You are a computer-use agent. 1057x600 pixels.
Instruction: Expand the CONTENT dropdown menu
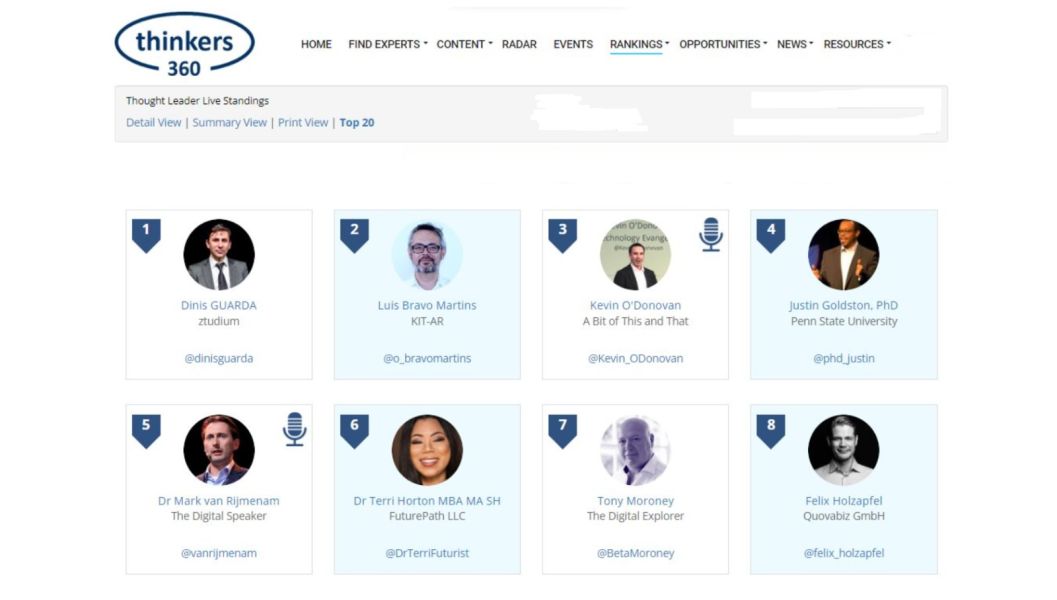(464, 44)
